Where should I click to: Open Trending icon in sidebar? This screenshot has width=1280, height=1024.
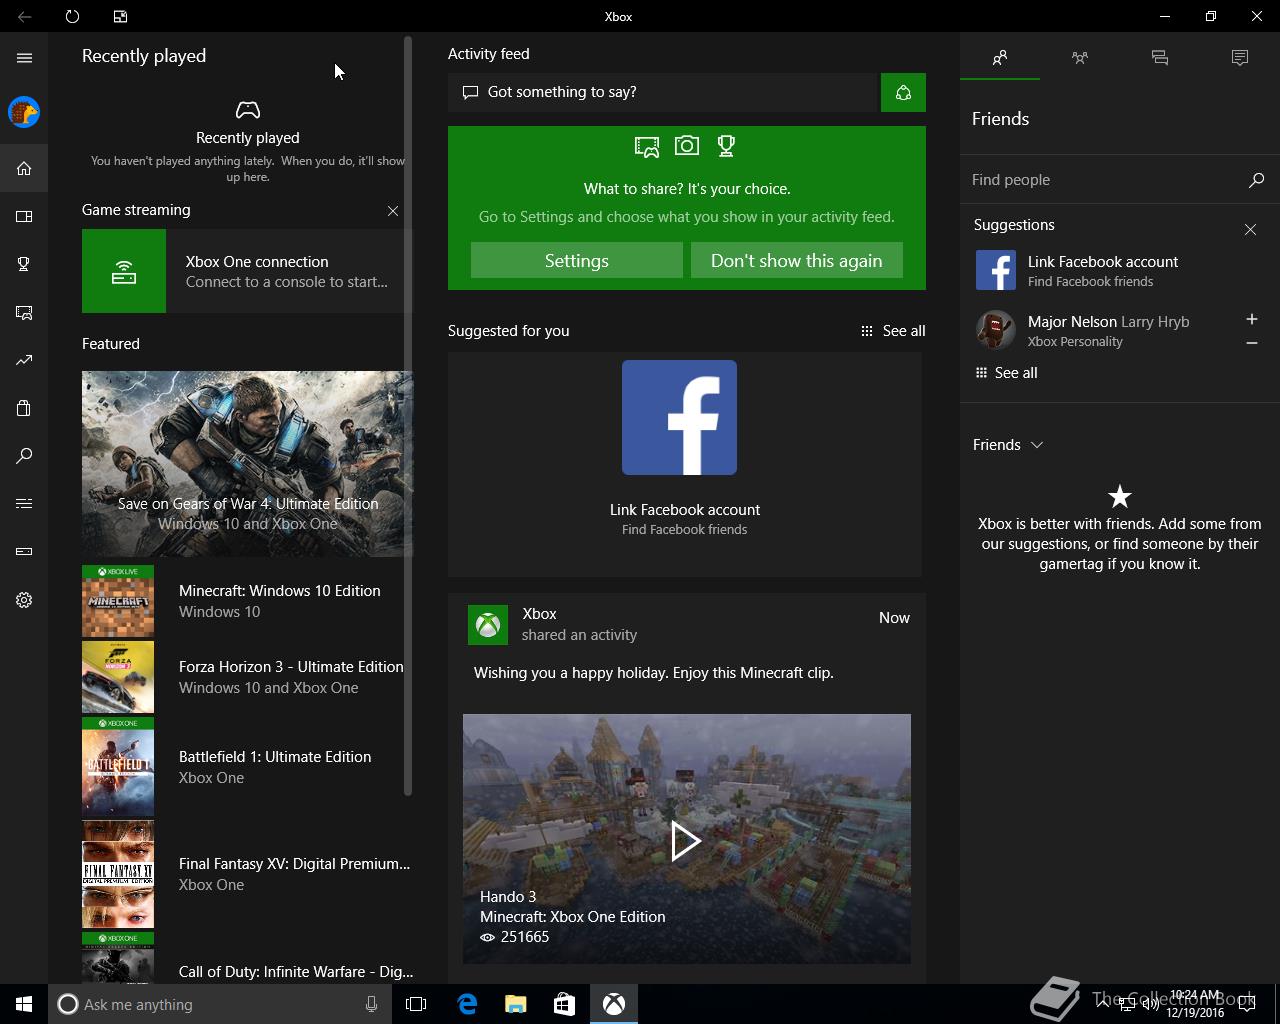tap(24, 360)
